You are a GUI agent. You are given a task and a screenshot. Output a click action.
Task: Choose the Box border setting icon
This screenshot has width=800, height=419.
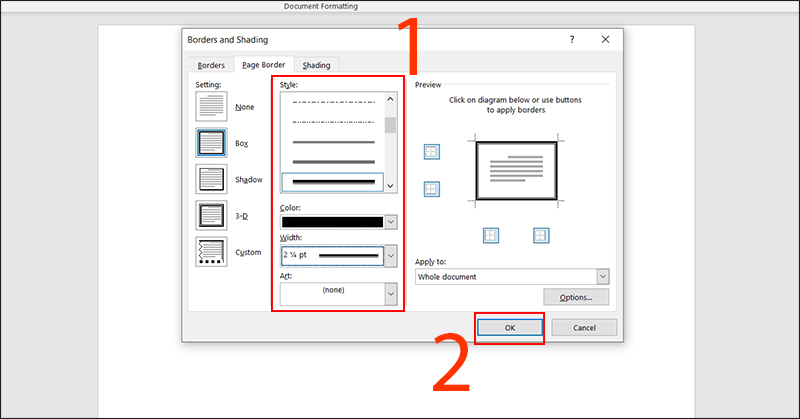(x=211, y=142)
